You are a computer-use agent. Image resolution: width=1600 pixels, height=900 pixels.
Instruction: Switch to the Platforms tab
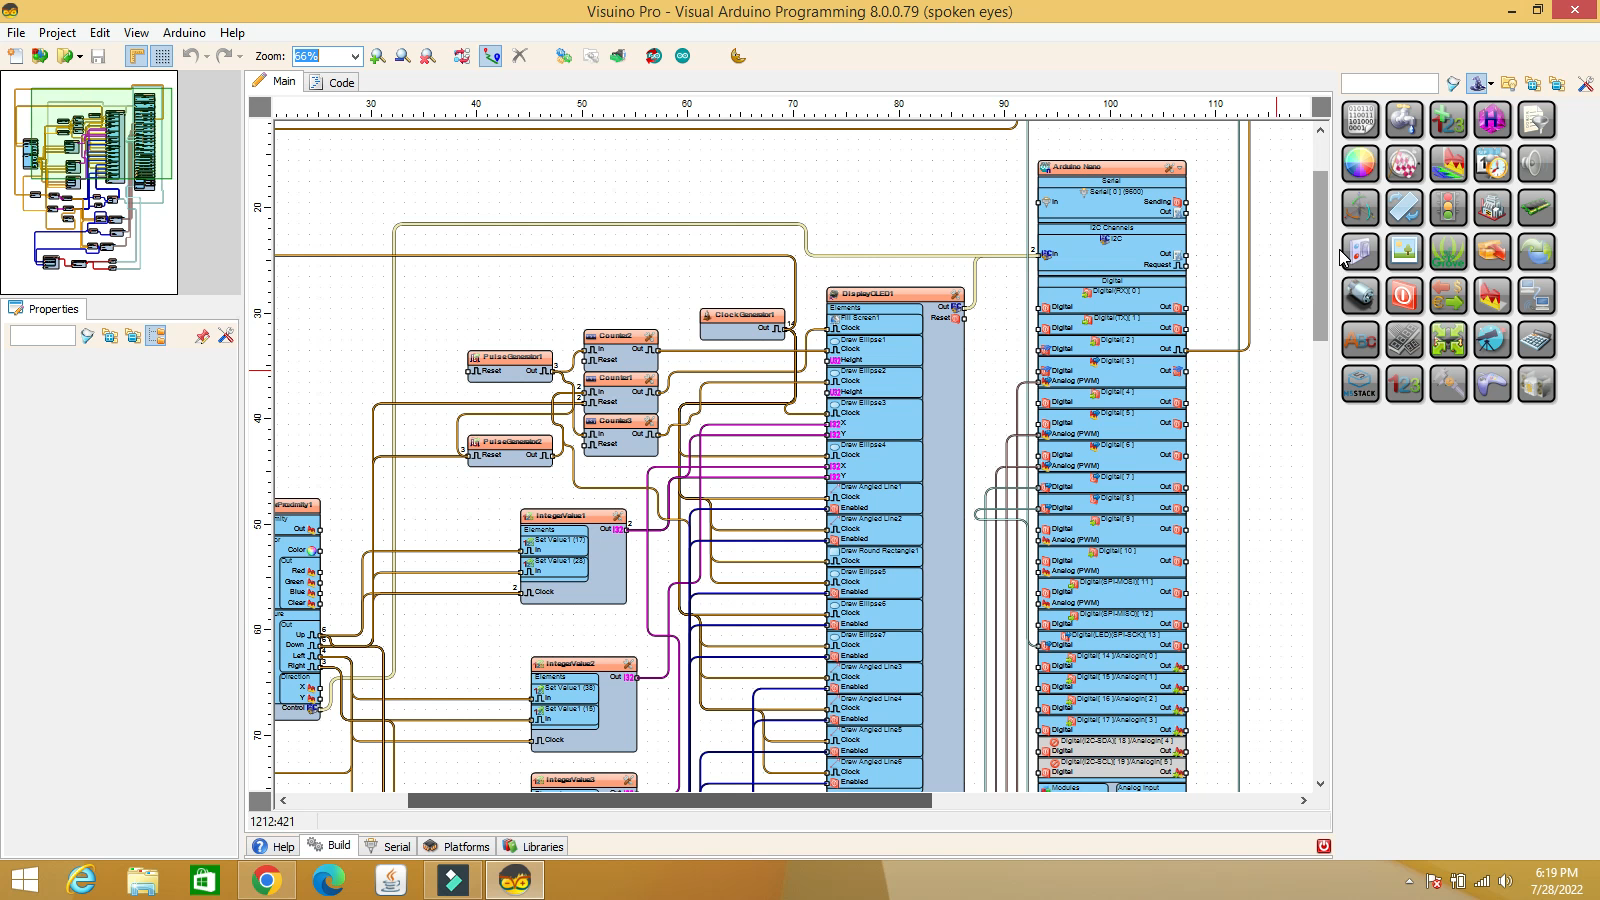pos(457,846)
